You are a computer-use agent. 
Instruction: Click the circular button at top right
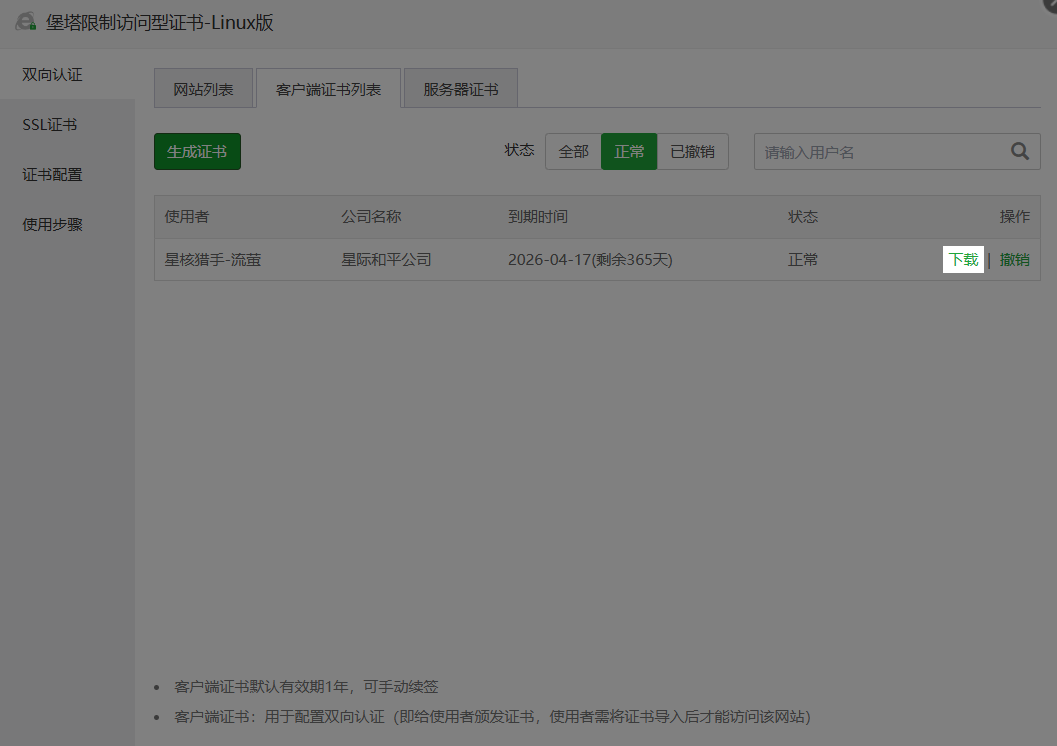click(1050, 7)
